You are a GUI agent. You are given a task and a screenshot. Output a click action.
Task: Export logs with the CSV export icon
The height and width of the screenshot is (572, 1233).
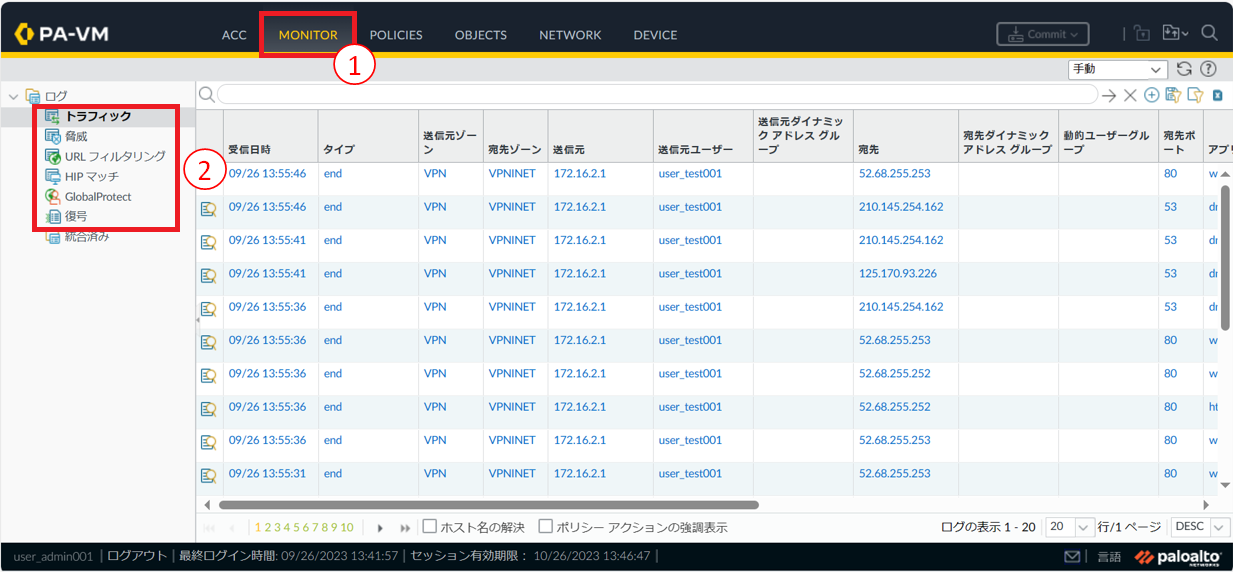point(1217,95)
